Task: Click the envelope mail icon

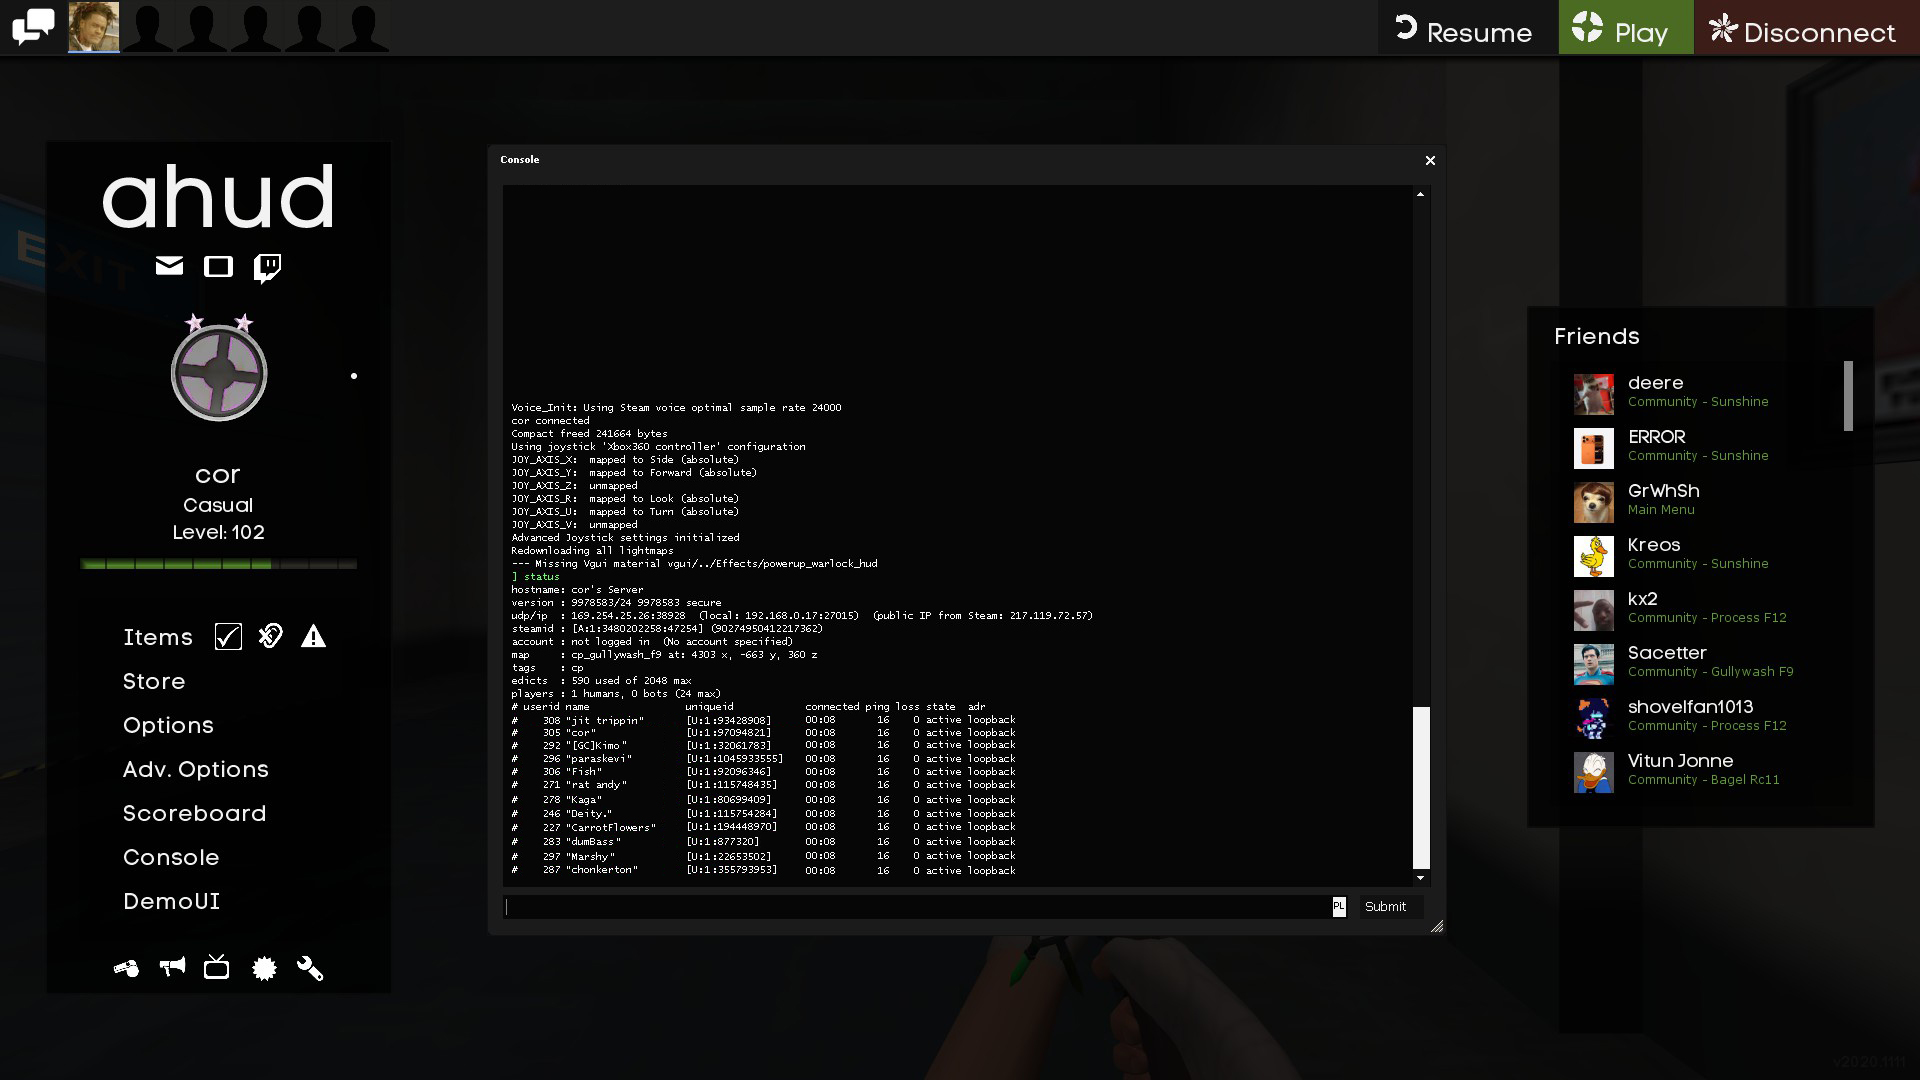Action: pyautogui.click(x=169, y=265)
